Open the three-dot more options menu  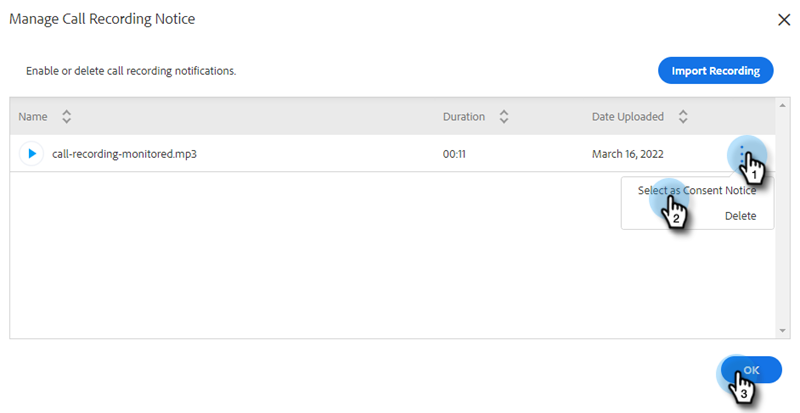click(x=742, y=154)
